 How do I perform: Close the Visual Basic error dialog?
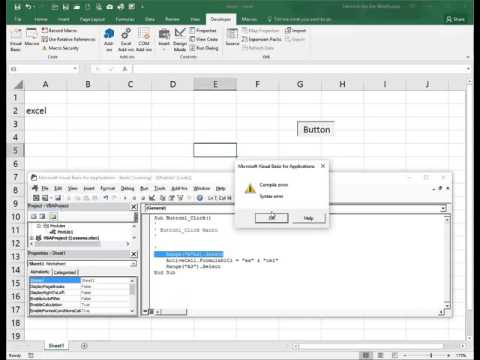323,166
